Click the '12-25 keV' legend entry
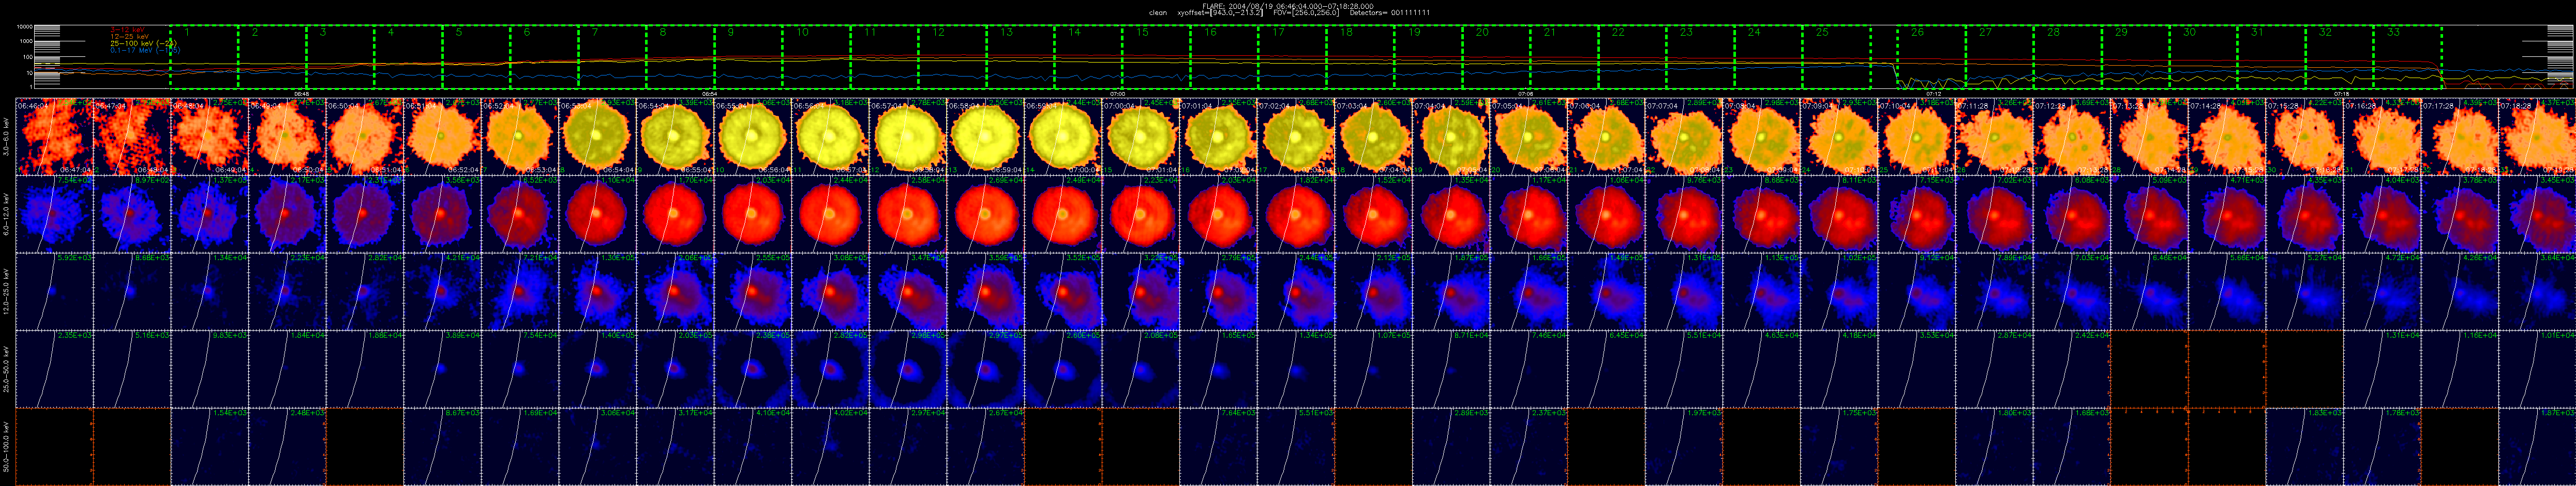 click(x=129, y=36)
